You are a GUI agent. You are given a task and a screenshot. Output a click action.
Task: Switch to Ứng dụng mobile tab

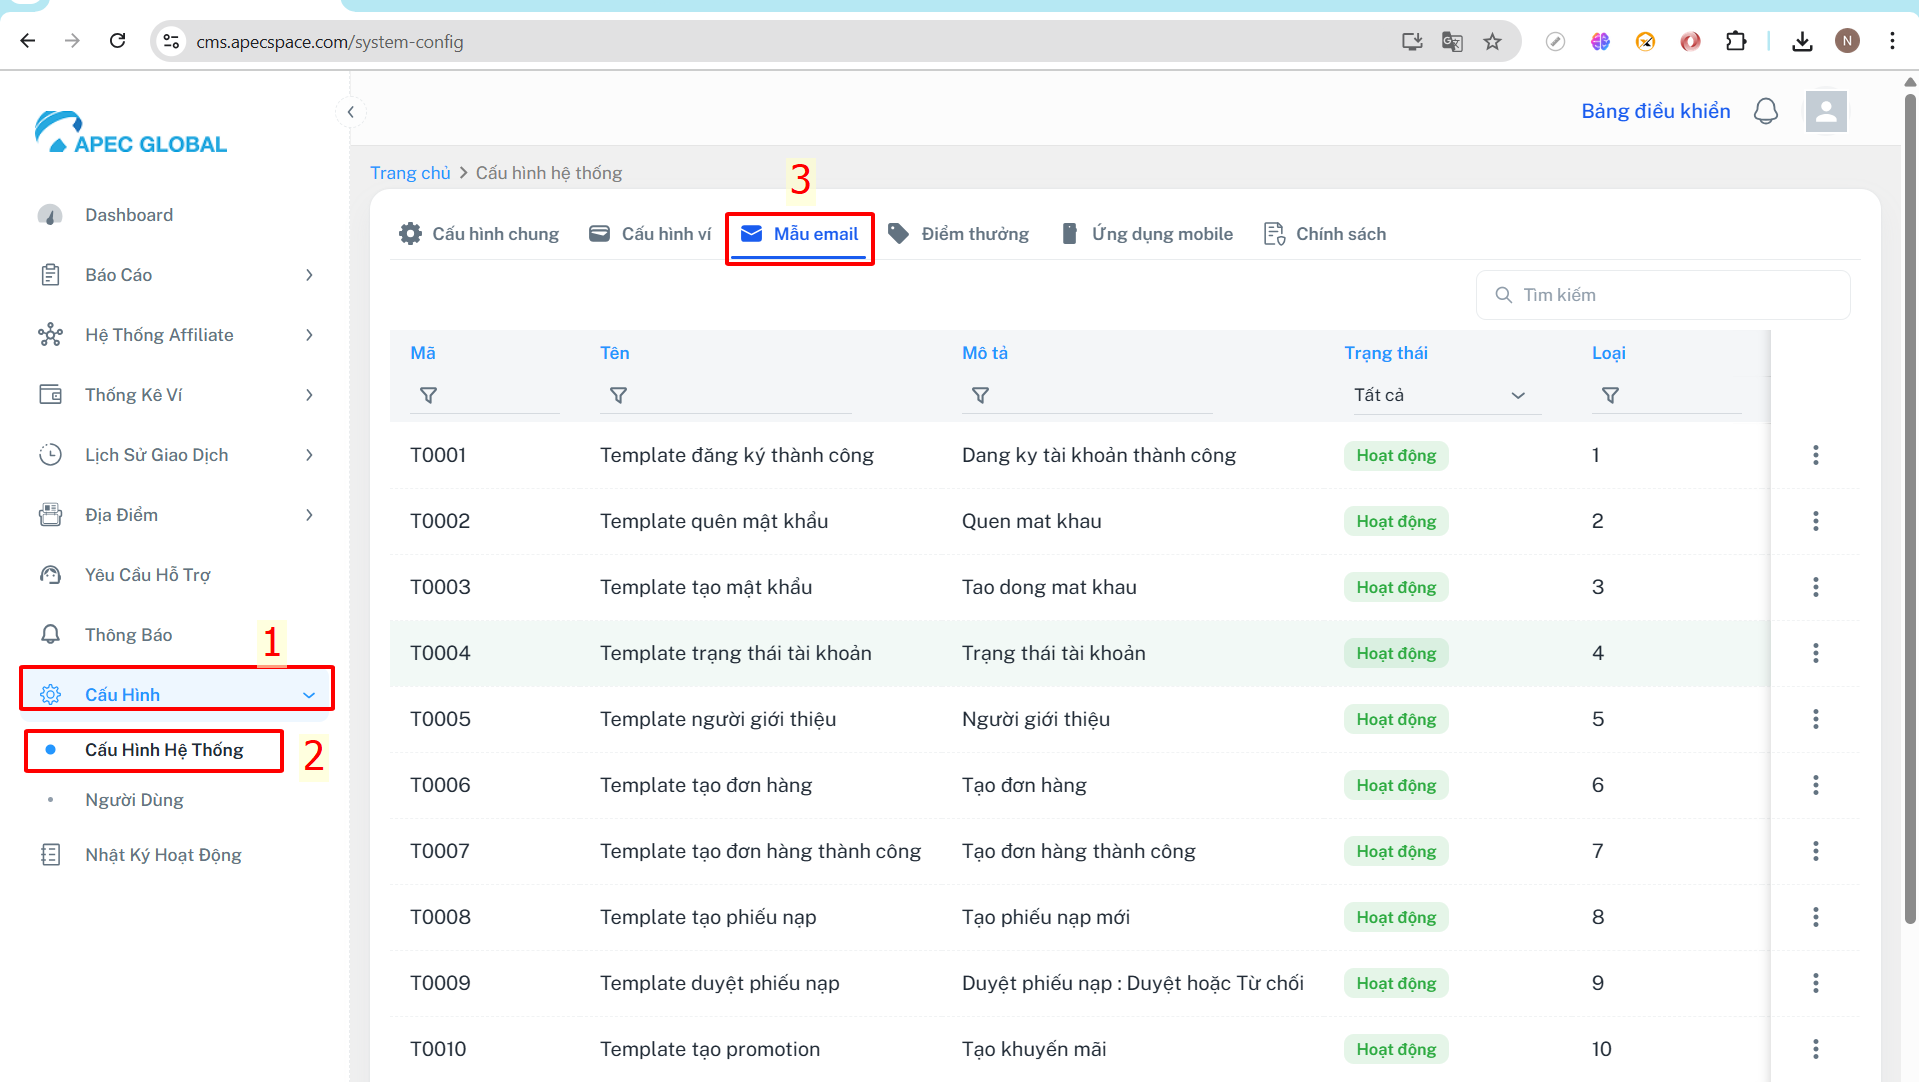(x=1146, y=234)
